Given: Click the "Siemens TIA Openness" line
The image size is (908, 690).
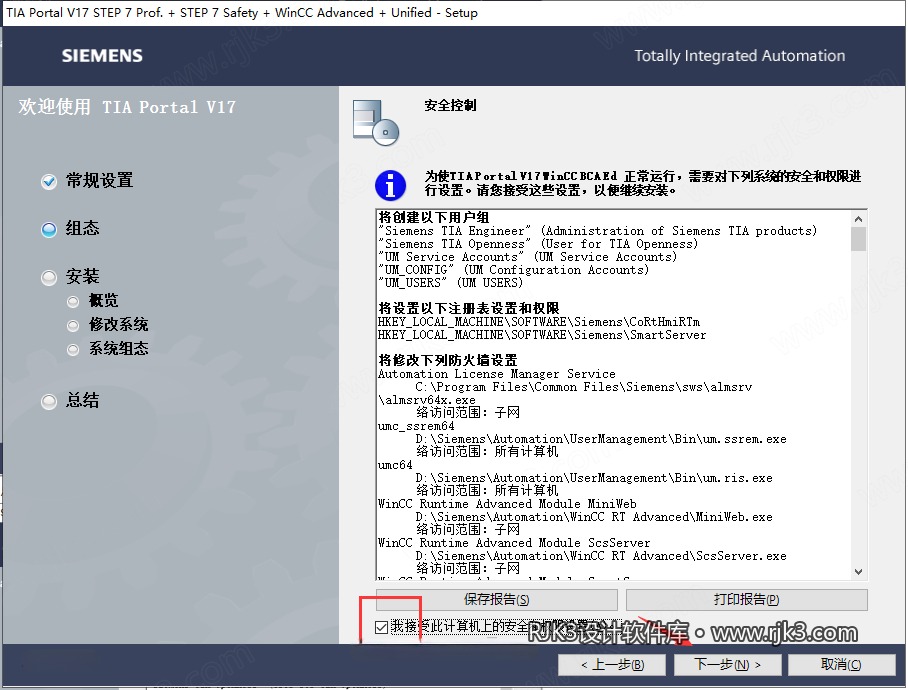Looking at the screenshot, I should pyautogui.click(x=539, y=244).
